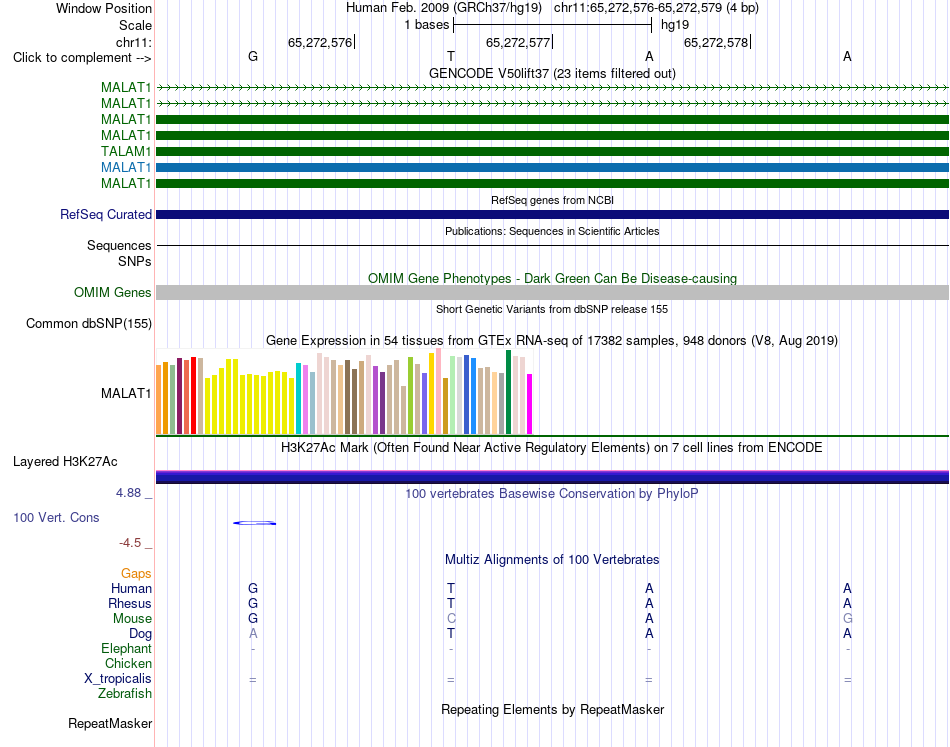Open 'RefSeq genes from NCBI' track title
The height and width of the screenshot is (747, 950).
552,200
